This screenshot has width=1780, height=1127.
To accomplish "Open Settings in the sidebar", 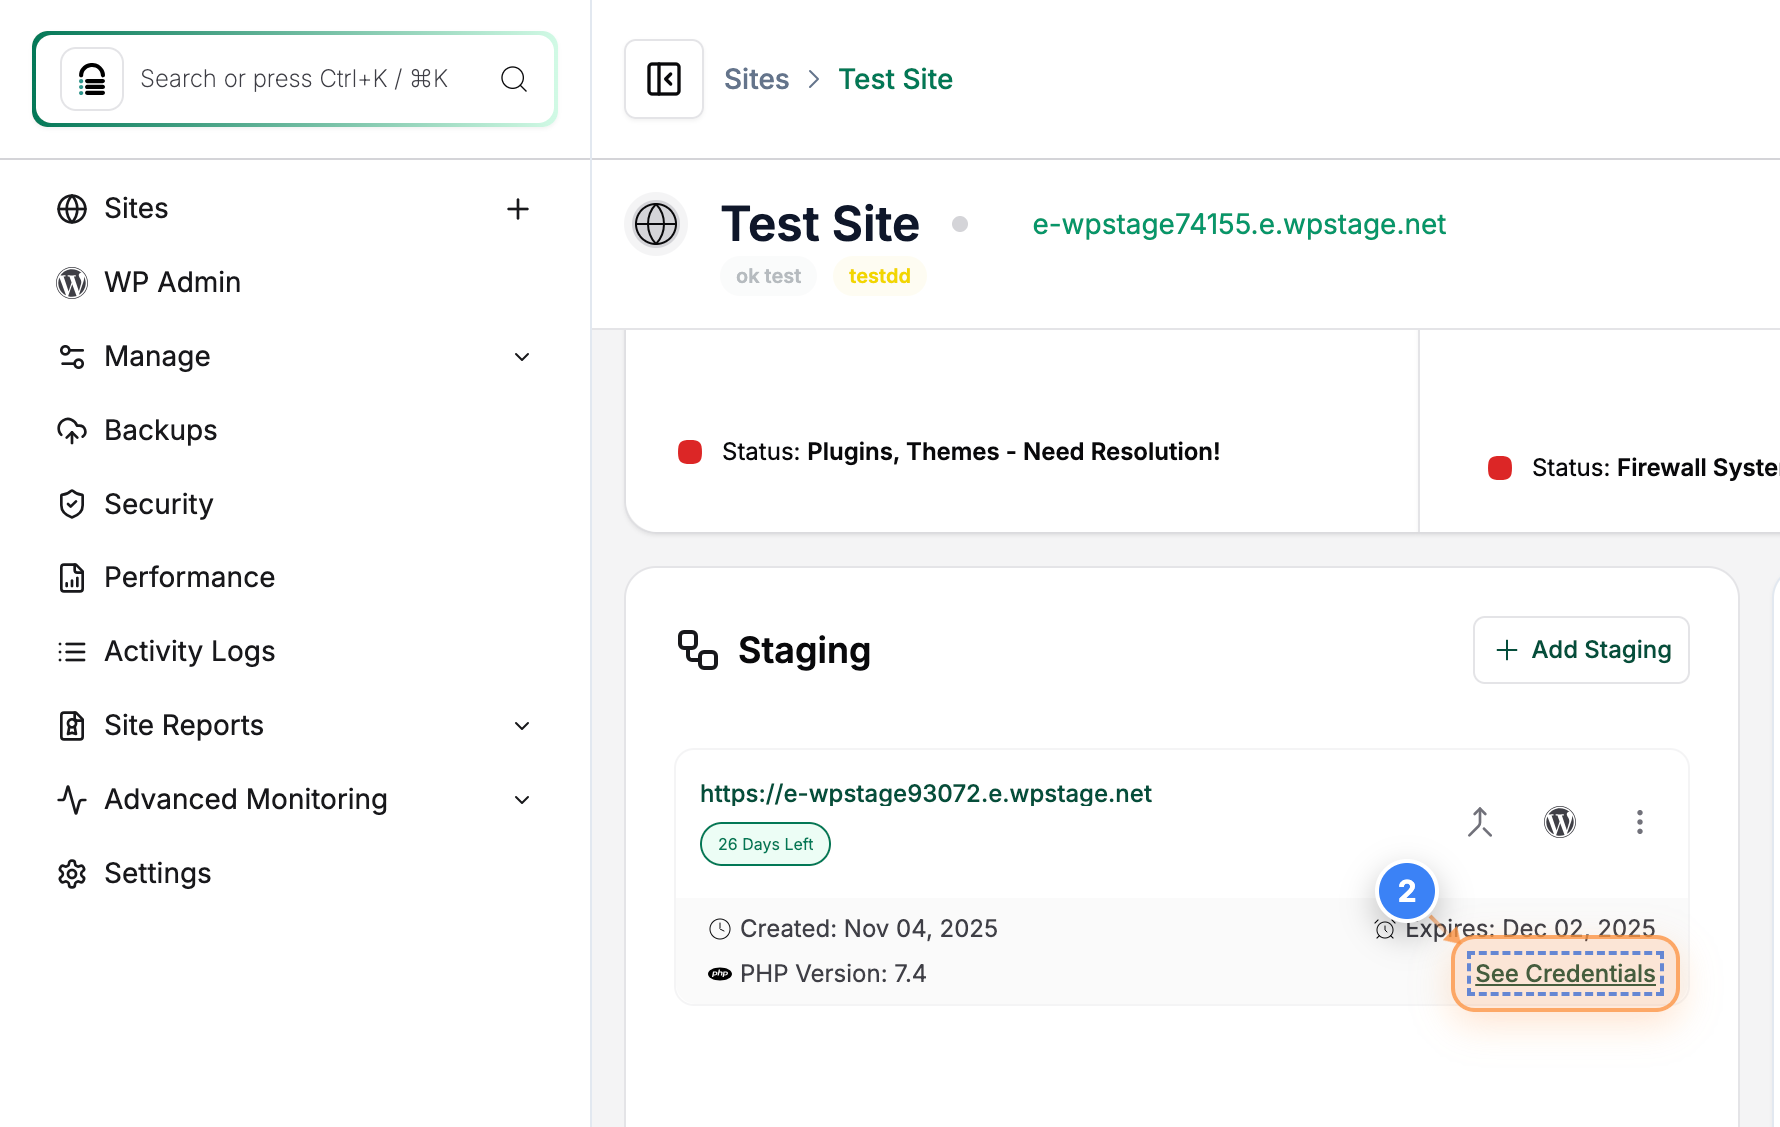I will (158, 873).
